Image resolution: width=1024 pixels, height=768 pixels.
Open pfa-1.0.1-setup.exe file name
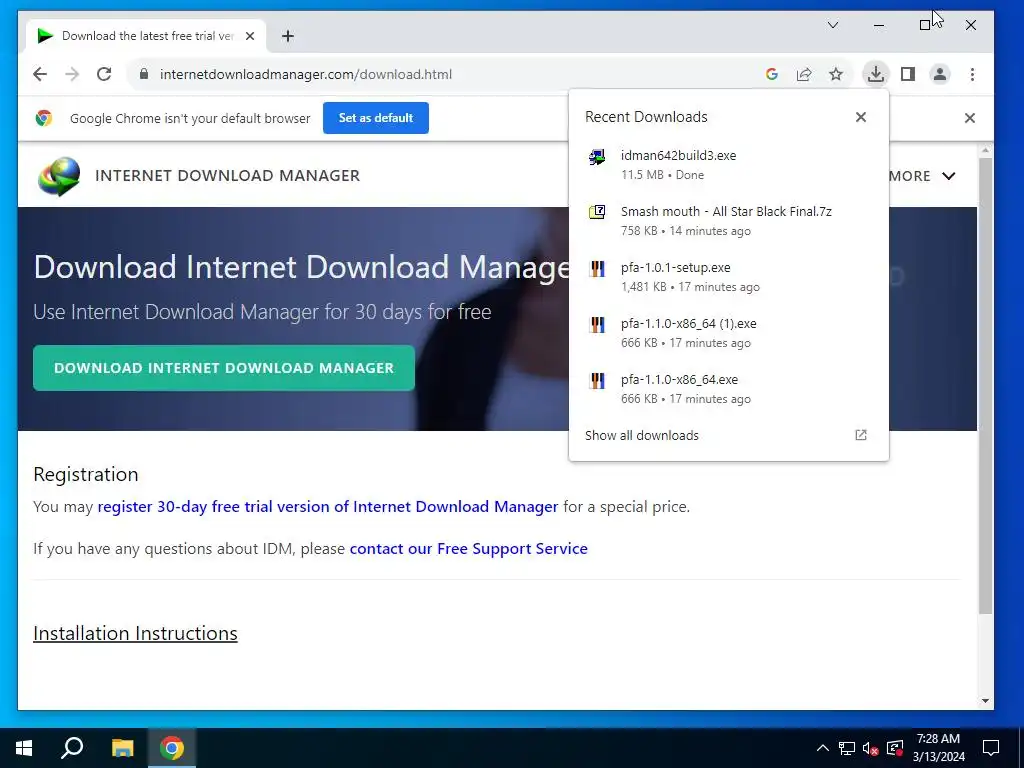coord(675,268)
